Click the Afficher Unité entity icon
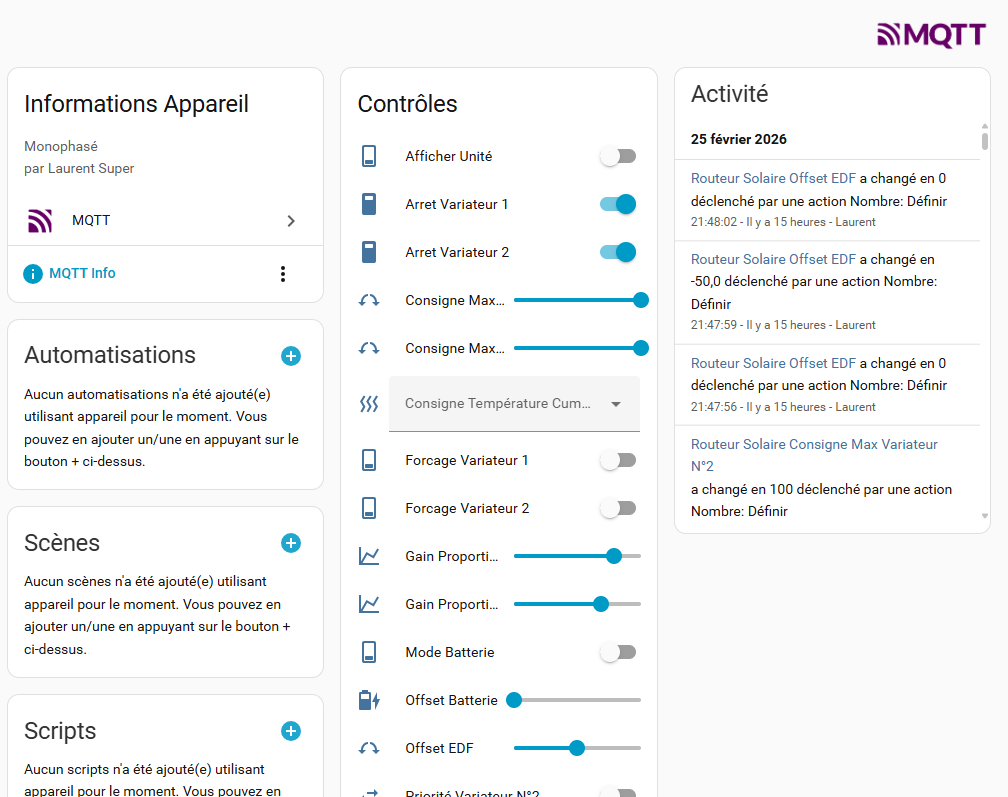 tap(369, 156)
